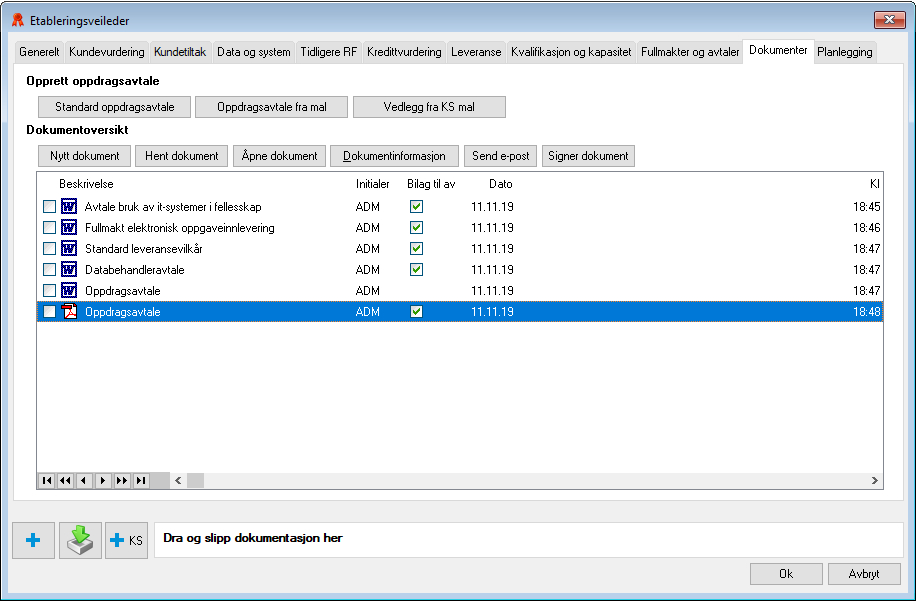
Task: Go to next record arrow
Action: point(103,480)
